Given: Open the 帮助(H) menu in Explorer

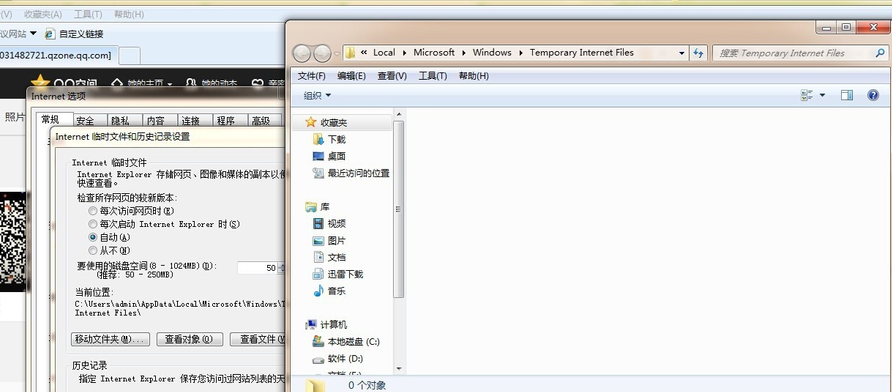Looking at the screenshot, I should coord(473,76).
